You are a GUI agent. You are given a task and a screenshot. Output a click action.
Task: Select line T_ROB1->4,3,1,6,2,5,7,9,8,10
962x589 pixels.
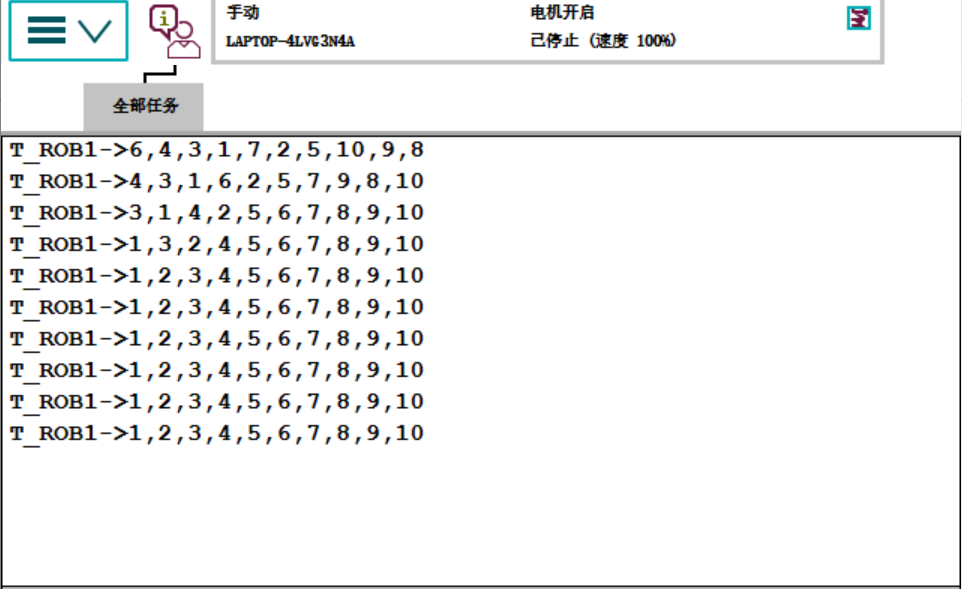[x=217, y=182]
